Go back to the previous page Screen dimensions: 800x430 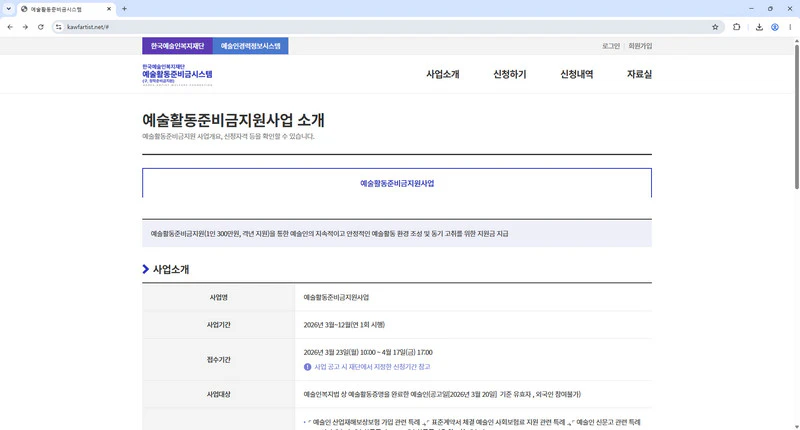10,27
